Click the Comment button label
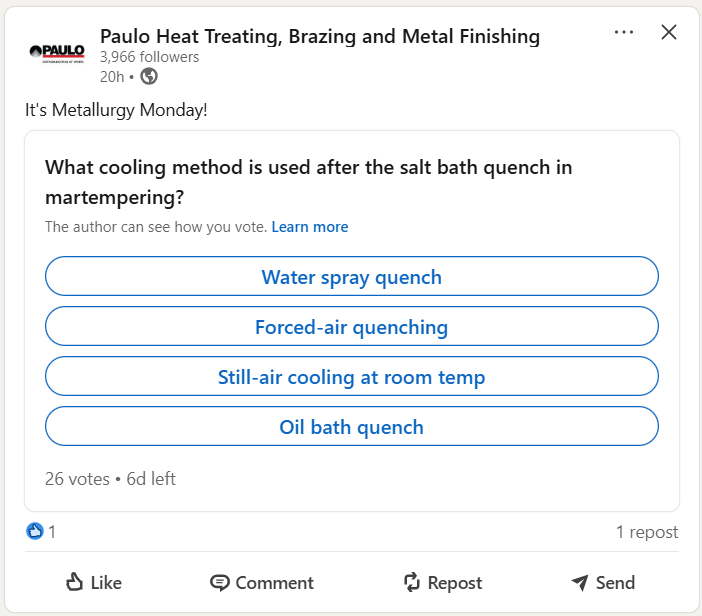This screenshot has width=702, height=616. pyautogui.click(x=274, y=583)
